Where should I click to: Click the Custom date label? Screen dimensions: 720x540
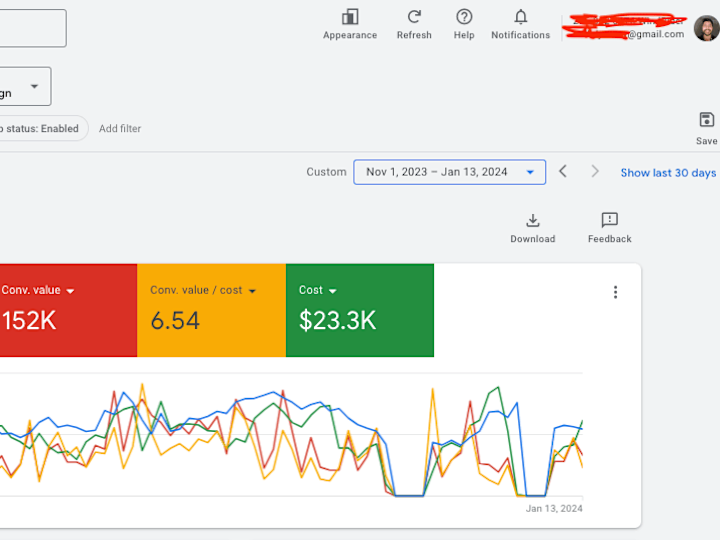pyautogui.click(x=326, y=172)
